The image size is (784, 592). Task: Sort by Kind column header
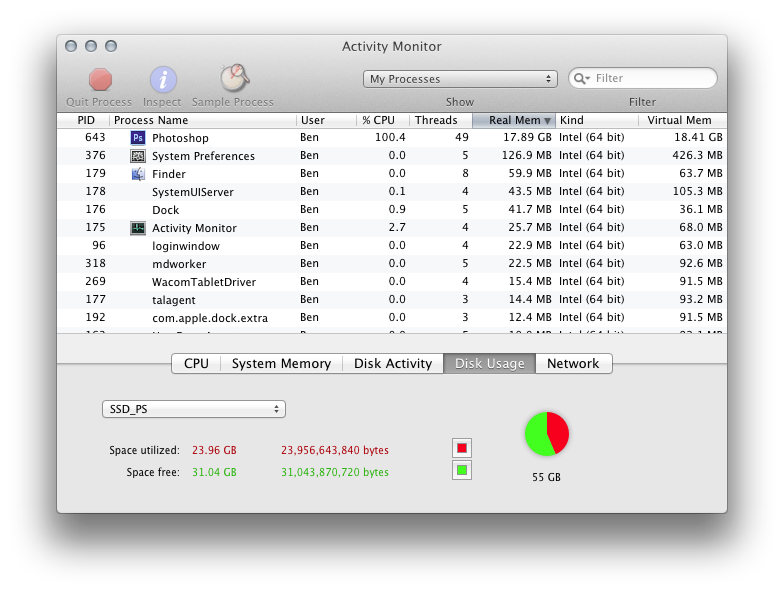596,120
